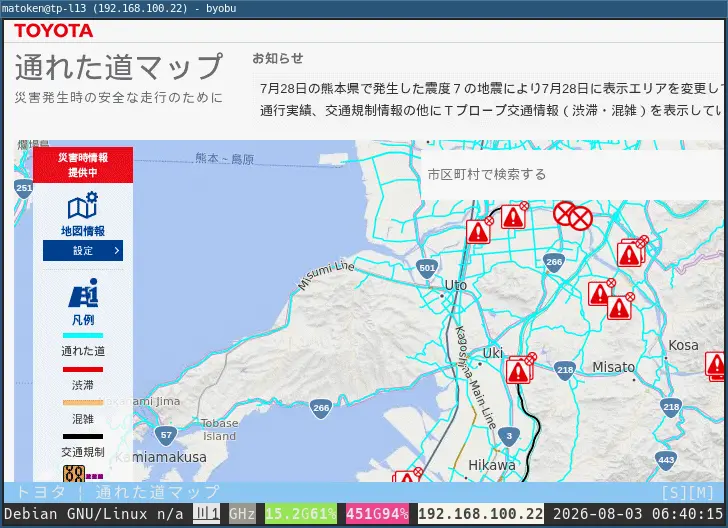
Task: Focus the 市区町村で検索する search field
Action: [x=572, y=175]
